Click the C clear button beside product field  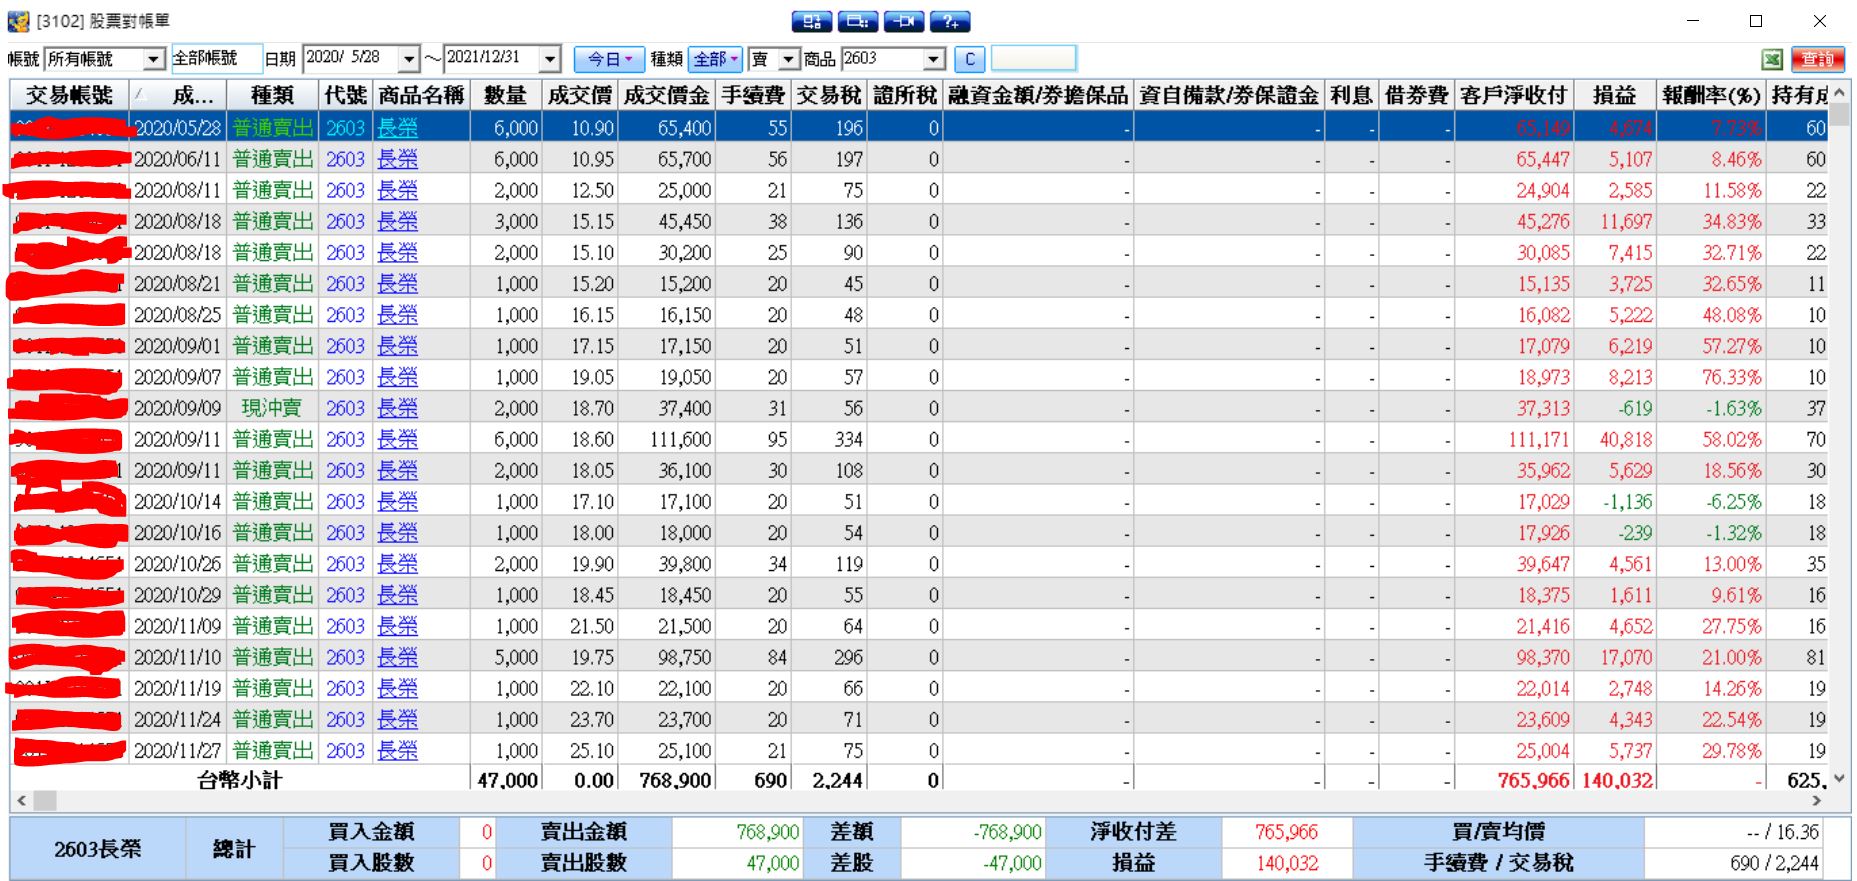click(x=969, y=59)
